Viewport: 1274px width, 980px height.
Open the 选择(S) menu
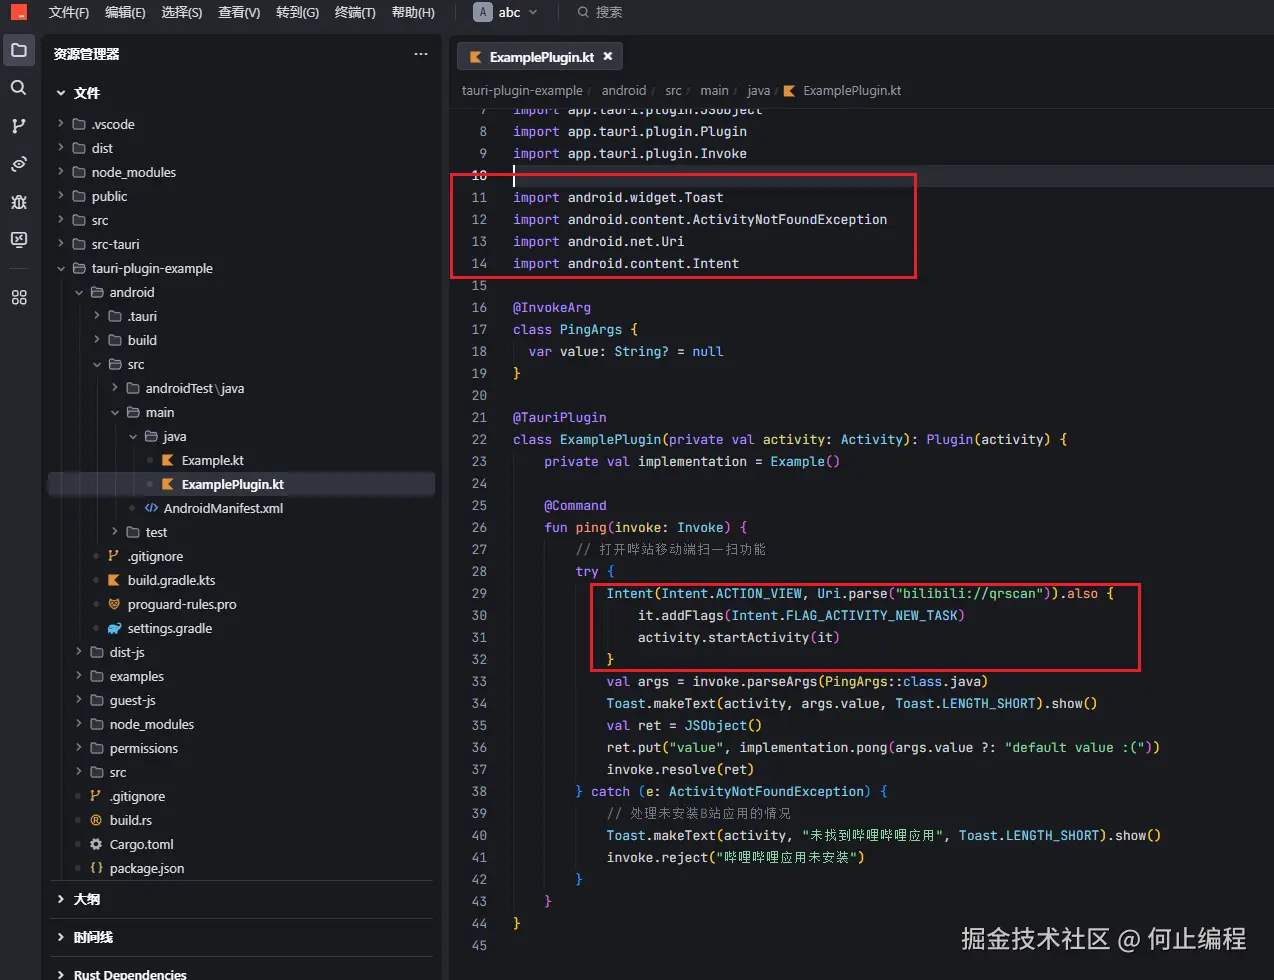tap(182, 12)
